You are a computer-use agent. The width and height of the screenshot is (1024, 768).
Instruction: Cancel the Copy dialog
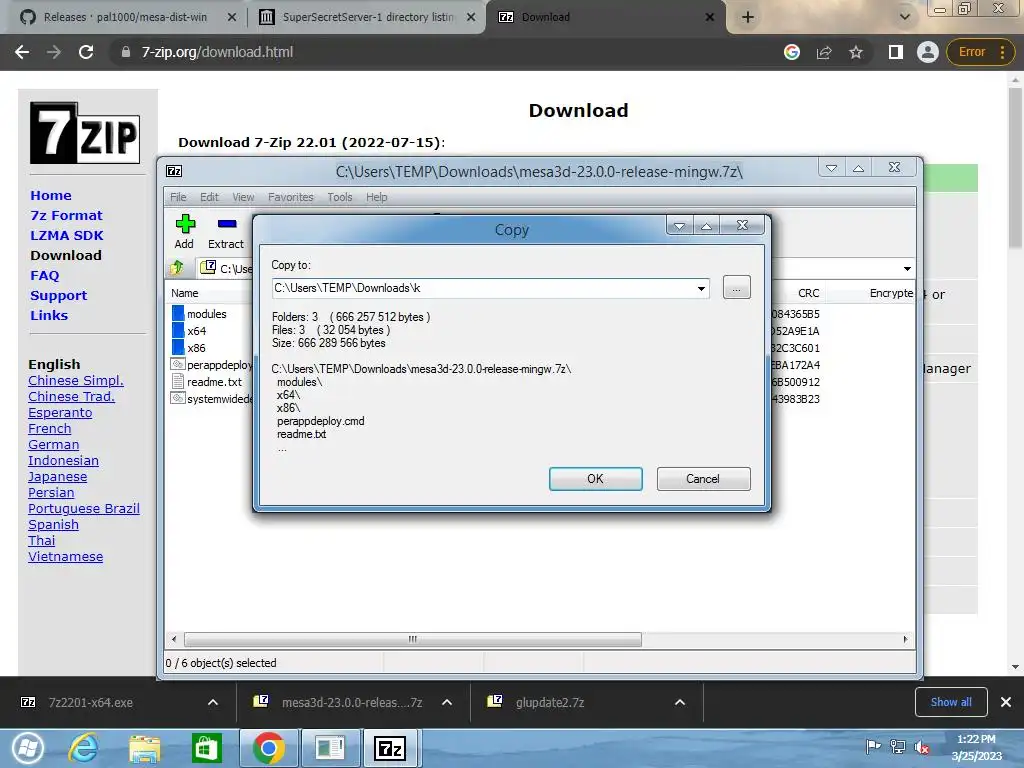[x=703, y=479]
